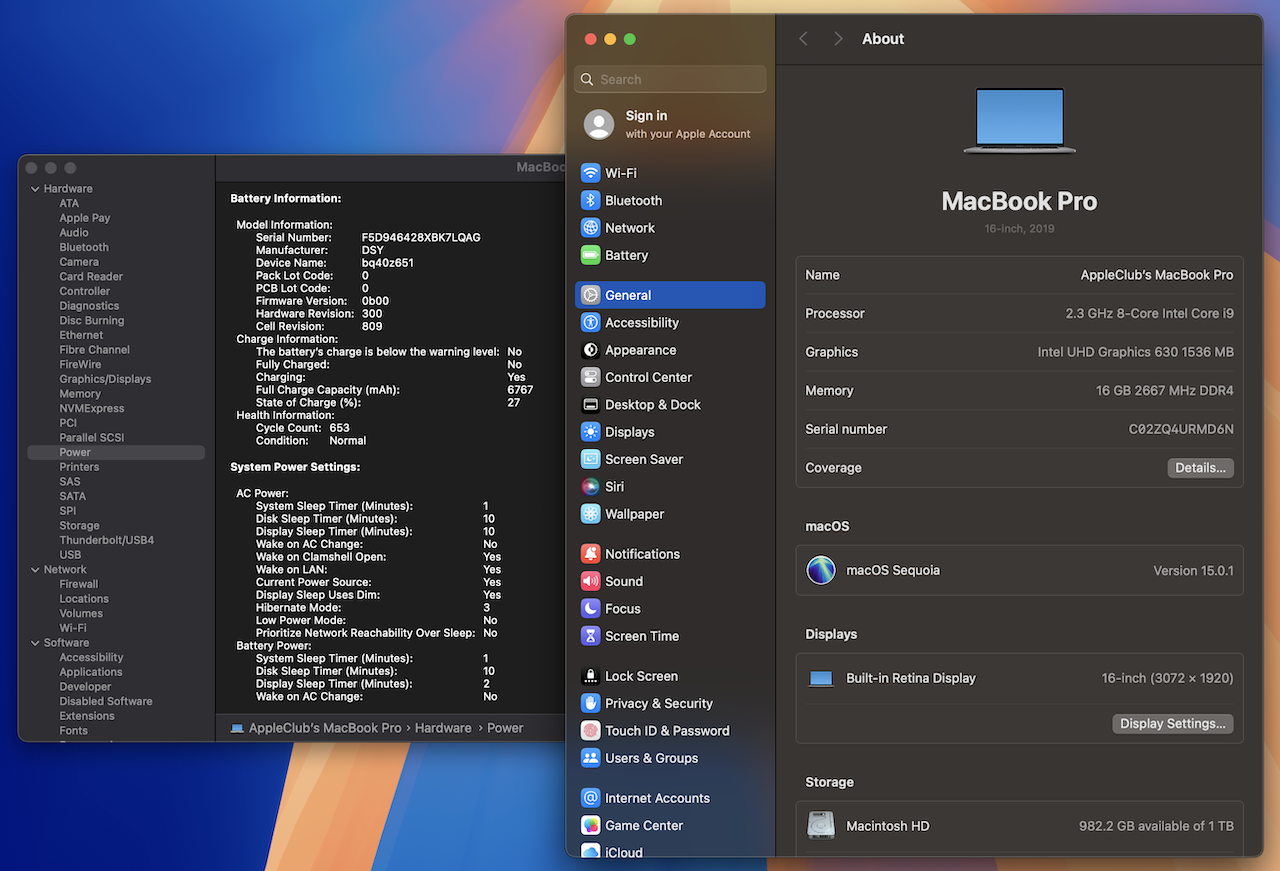This screenshot has height=871, width=1280.
Task: Select the Focus moon icon
Action: point(590,608)
